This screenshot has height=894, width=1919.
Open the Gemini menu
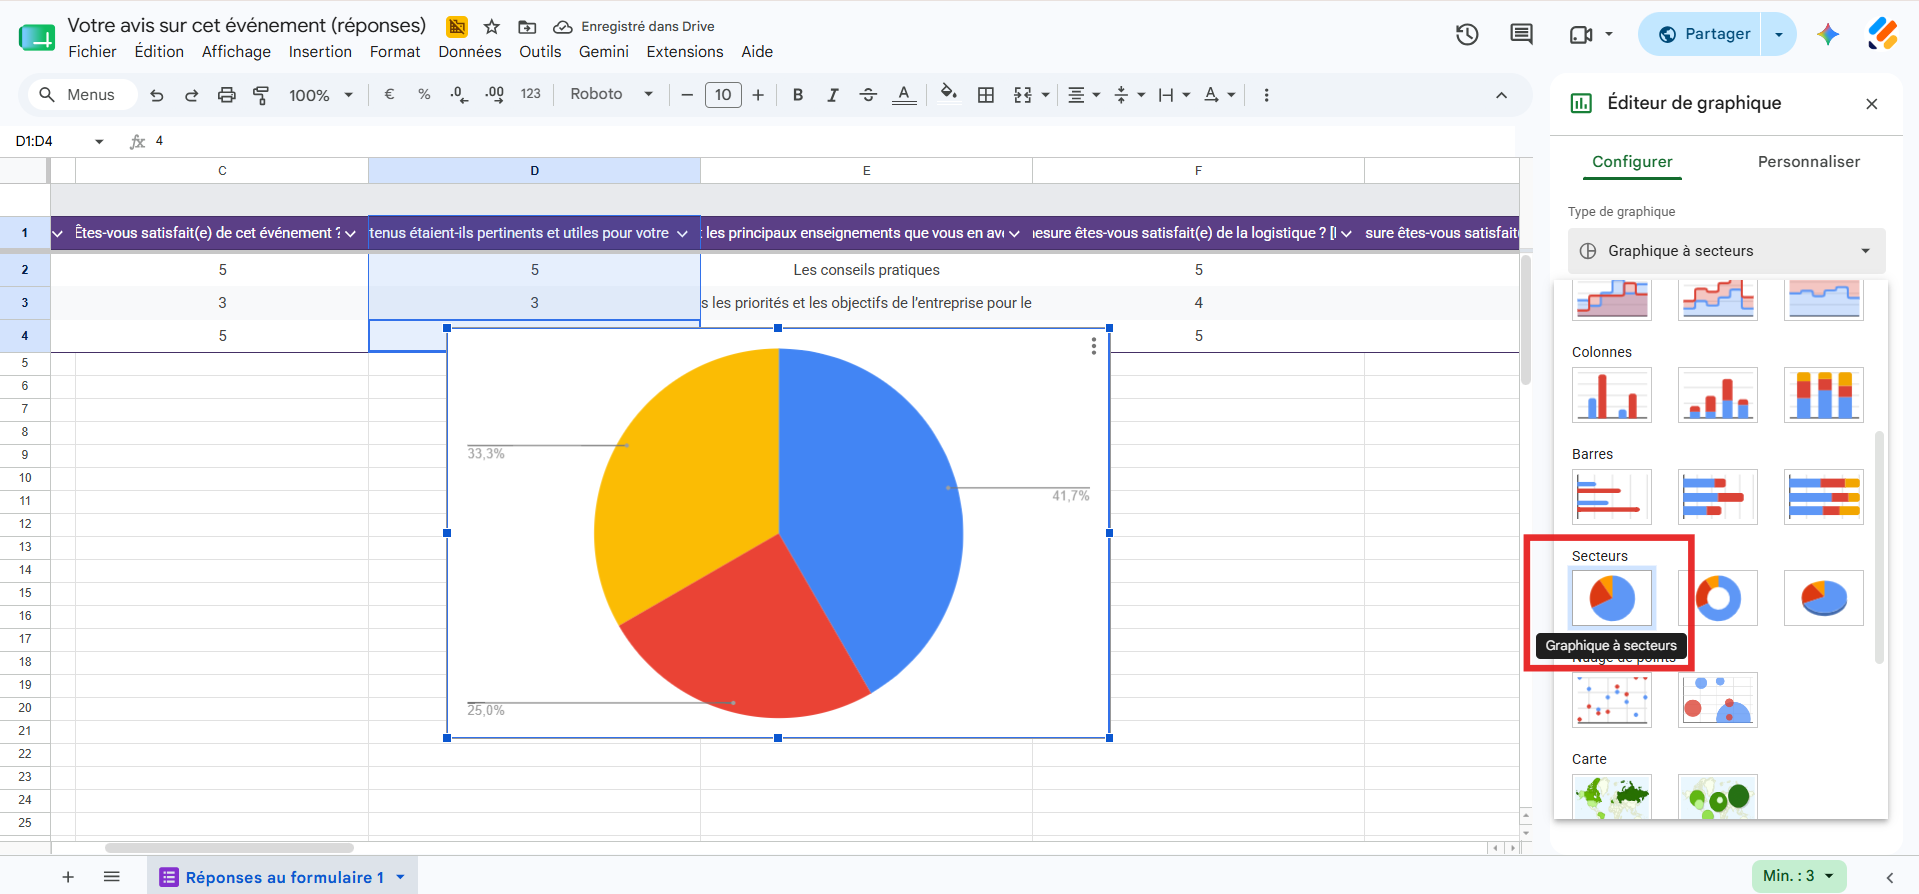coord(604,52)
